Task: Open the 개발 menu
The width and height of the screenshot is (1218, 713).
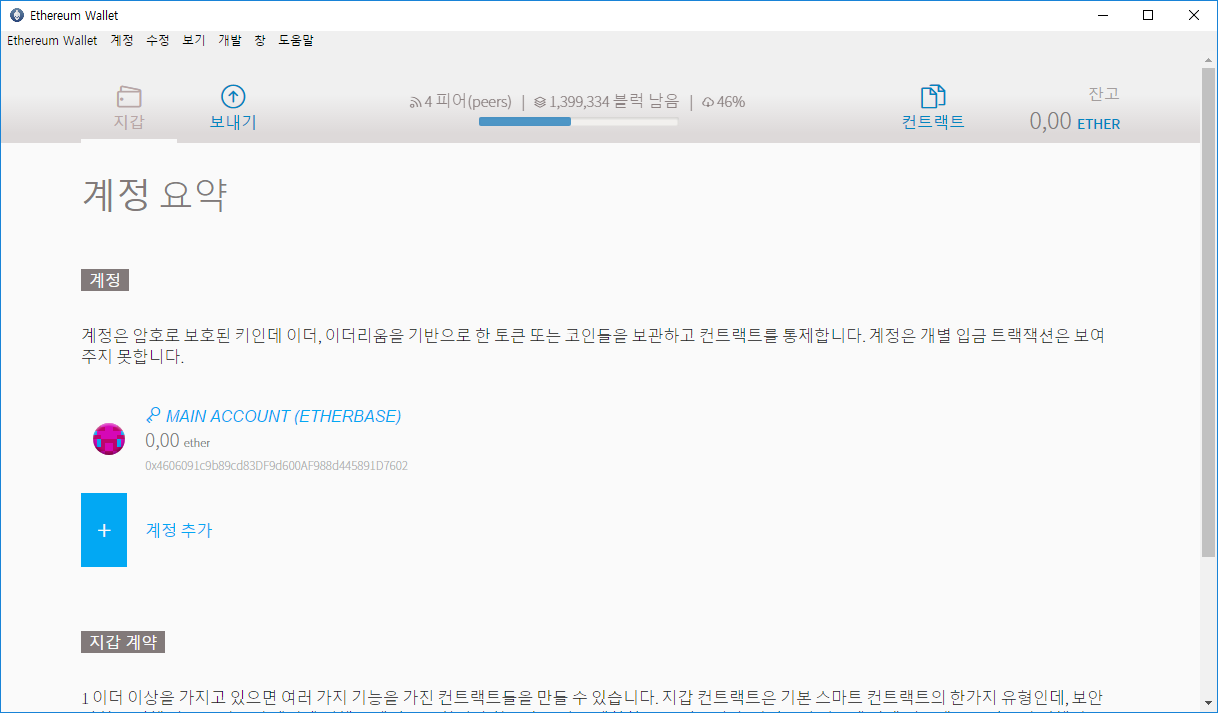Action: [229, 41]
